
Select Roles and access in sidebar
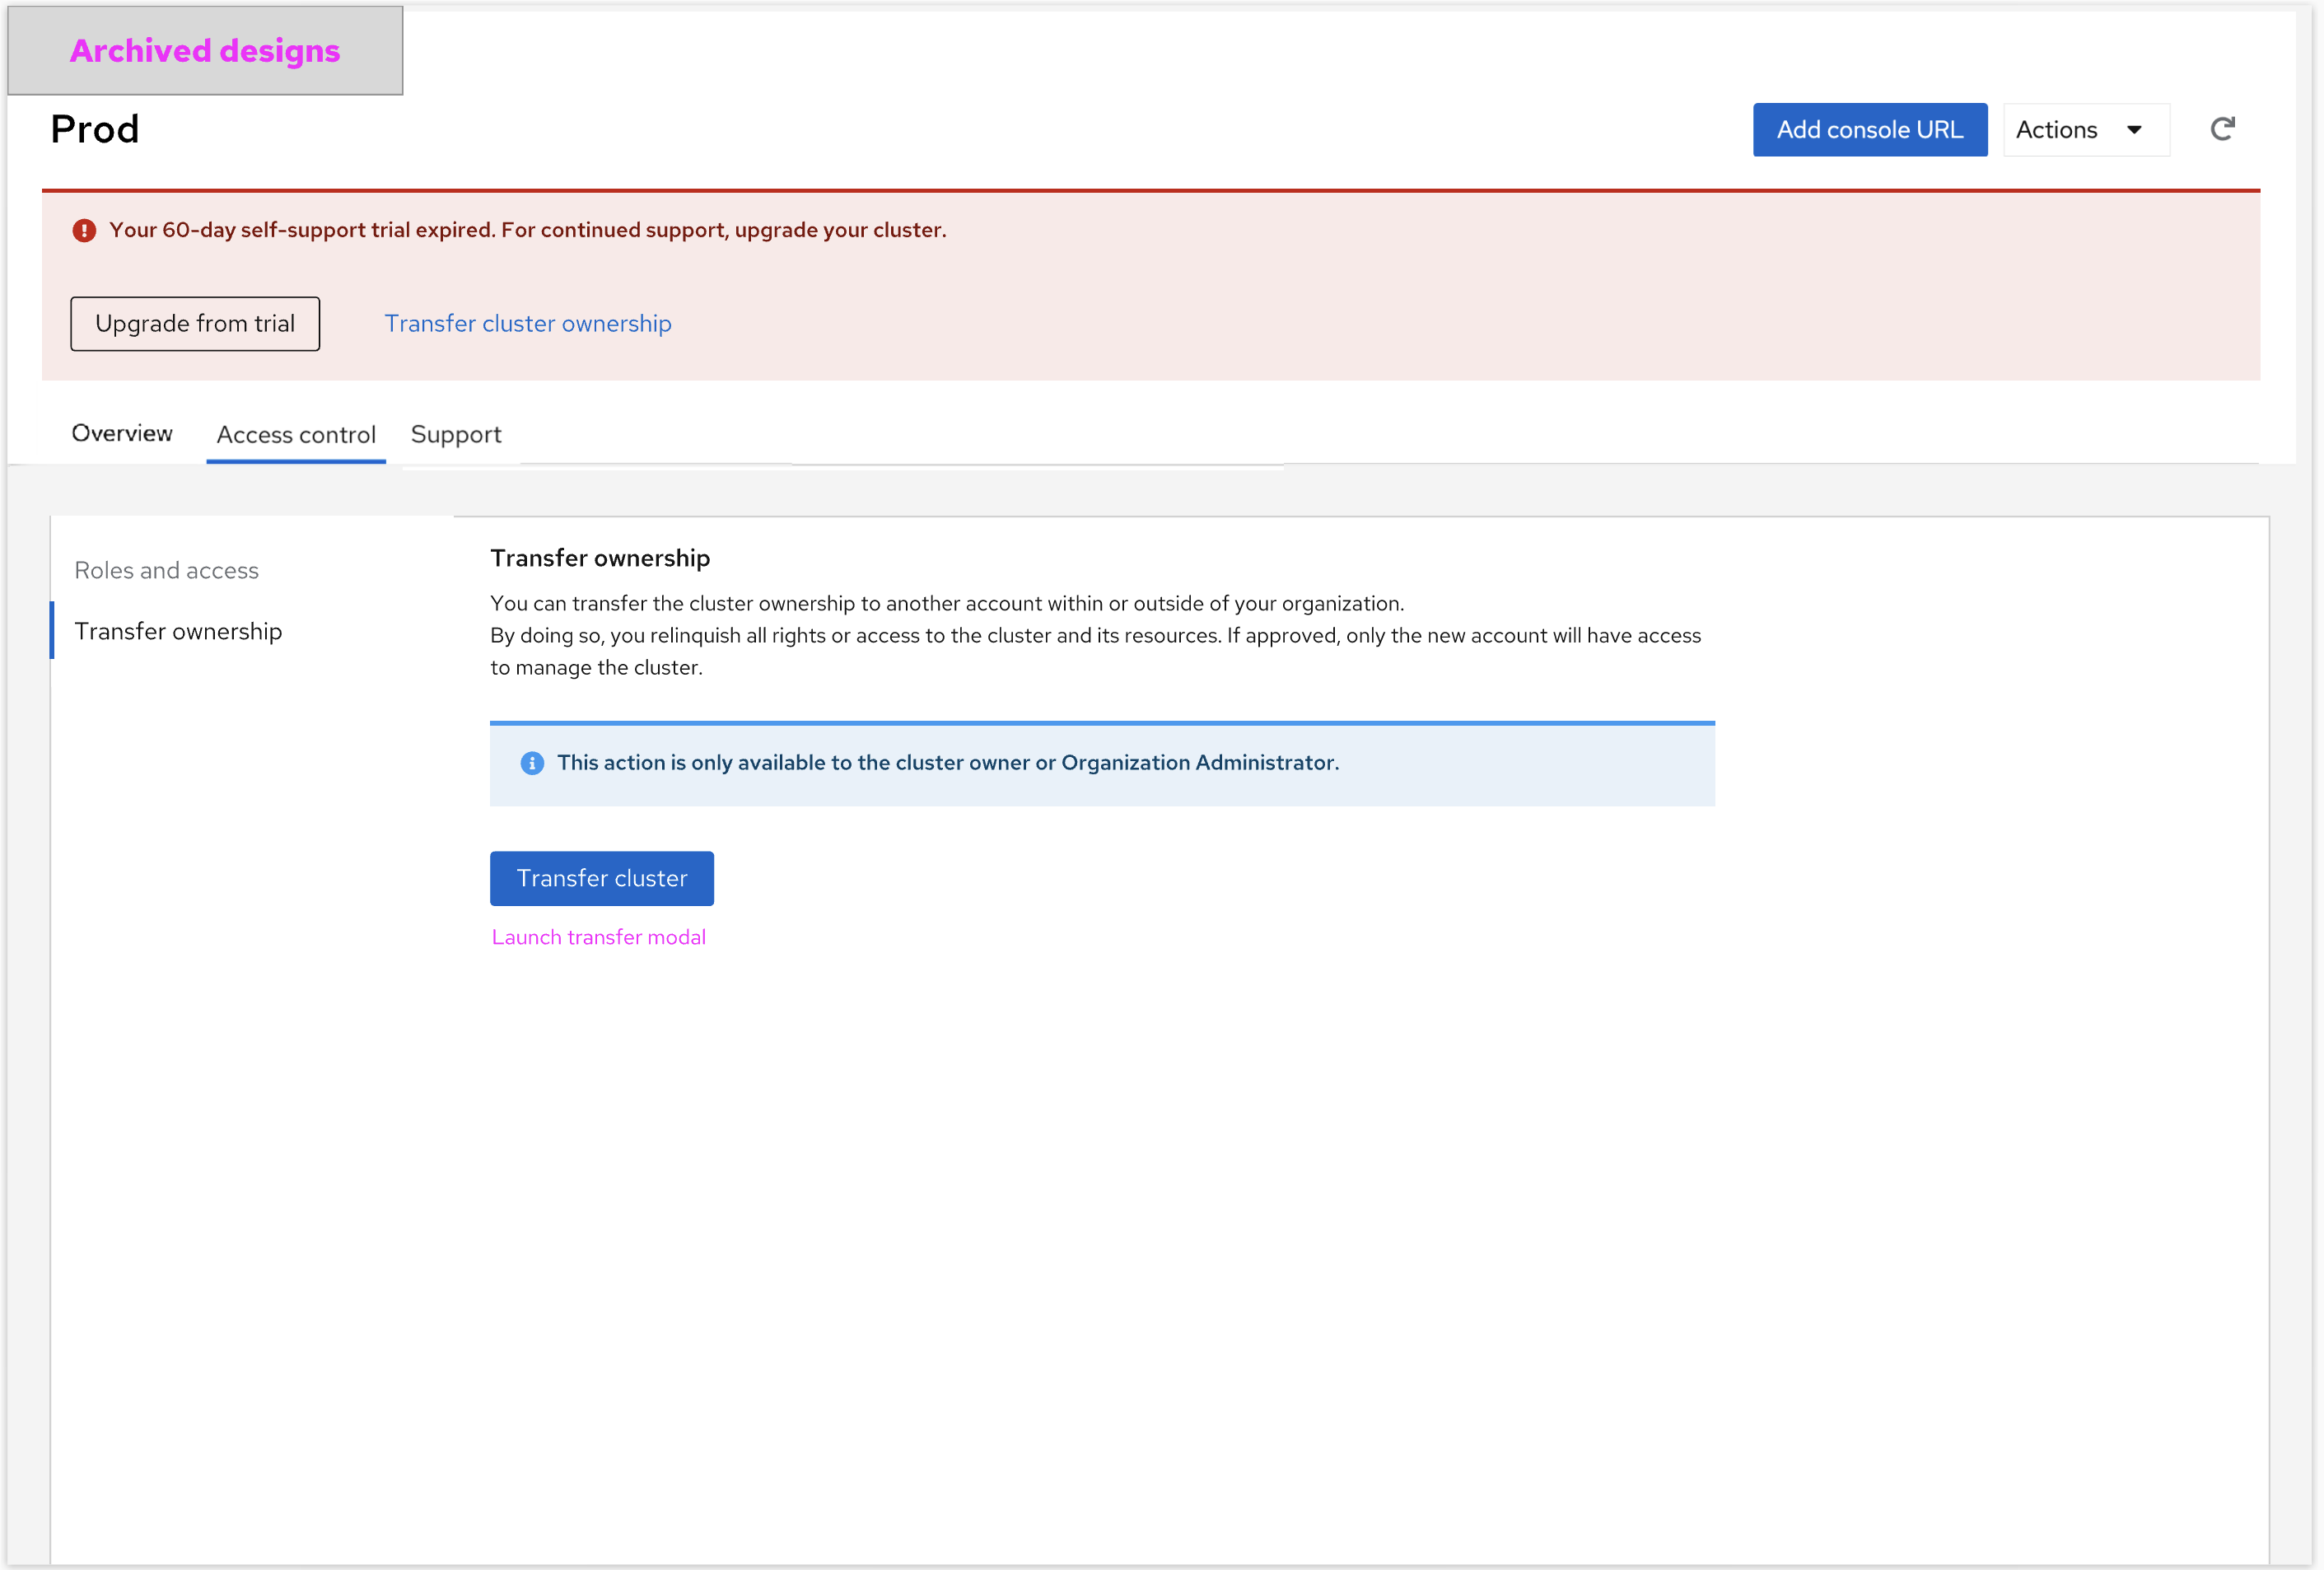tap(167, 571)
